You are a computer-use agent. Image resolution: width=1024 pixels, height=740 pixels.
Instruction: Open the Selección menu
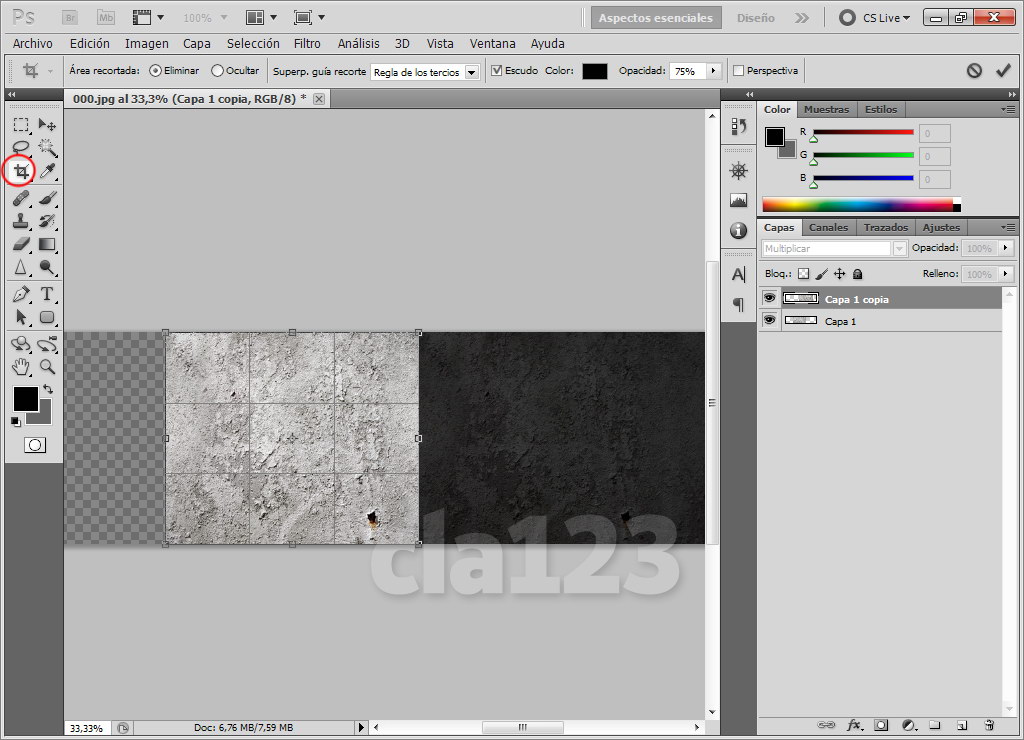[x=253, y=44]
